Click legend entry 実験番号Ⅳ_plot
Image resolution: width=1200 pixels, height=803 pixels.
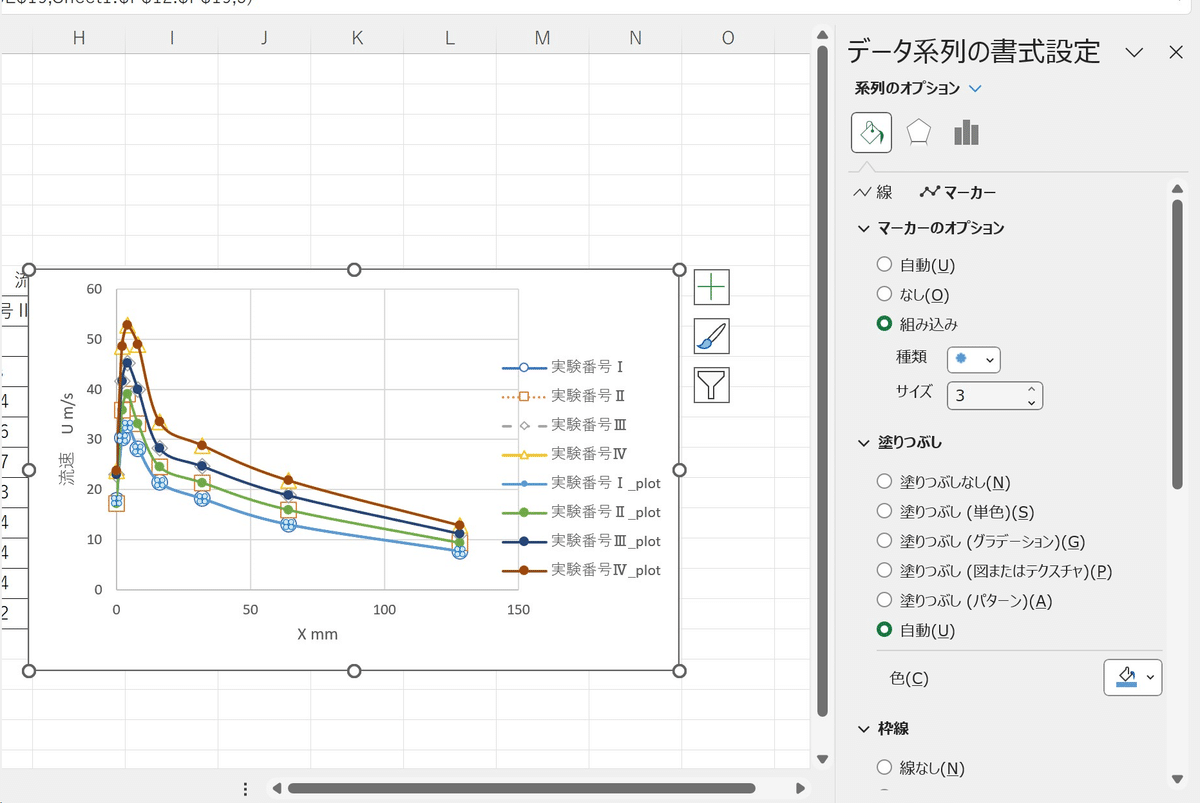click(582, 570)
